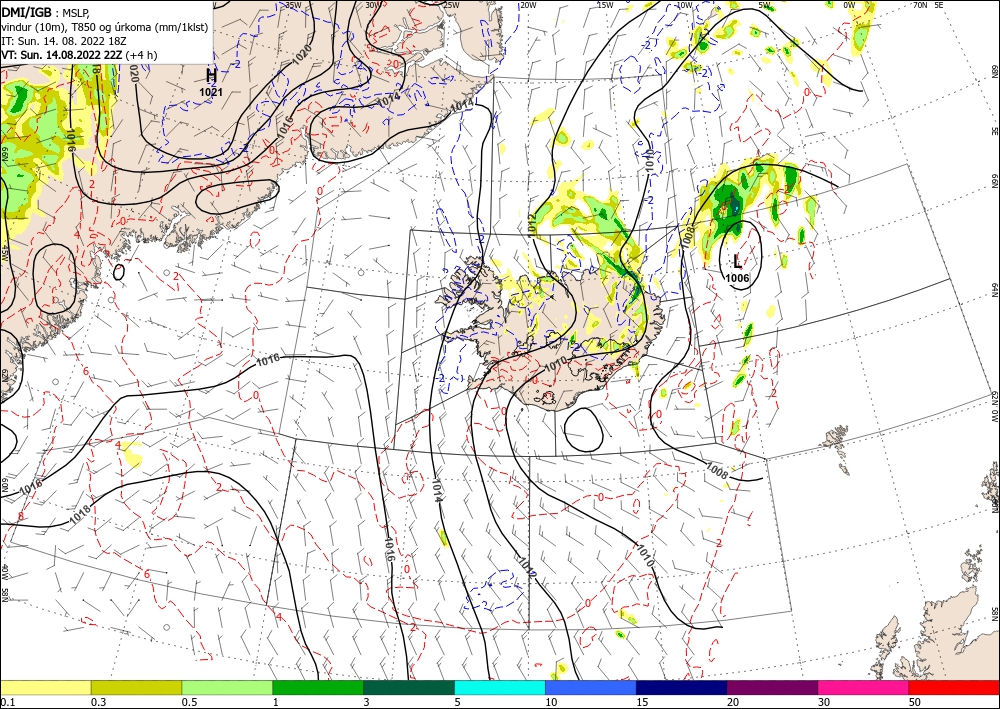
Task: Click the 'VT: Sun. 14.08.2022 22Z (+4 h)' line
Action: (x=78, y=55)
